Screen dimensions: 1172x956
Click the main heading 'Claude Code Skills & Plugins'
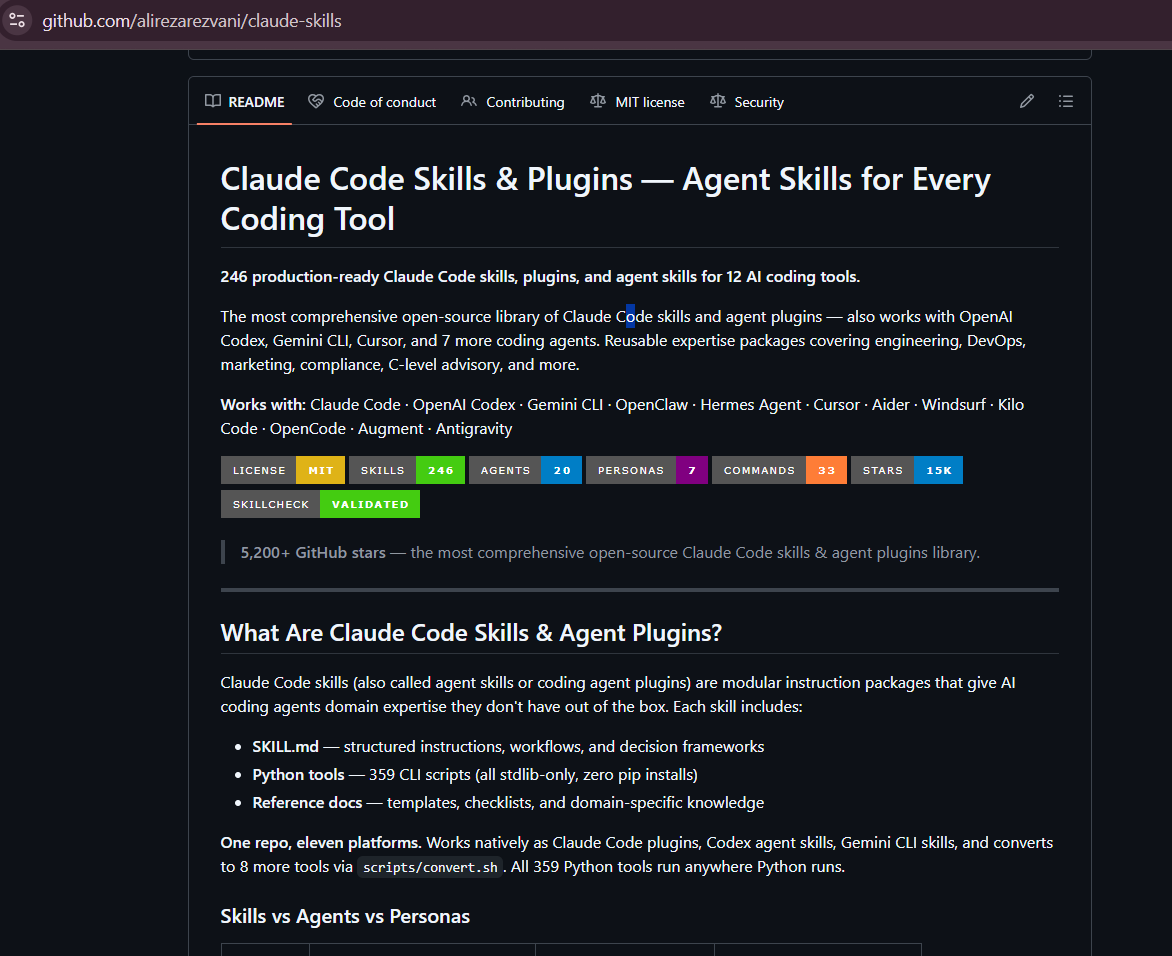pyautogui.click(x=605, y=199)
